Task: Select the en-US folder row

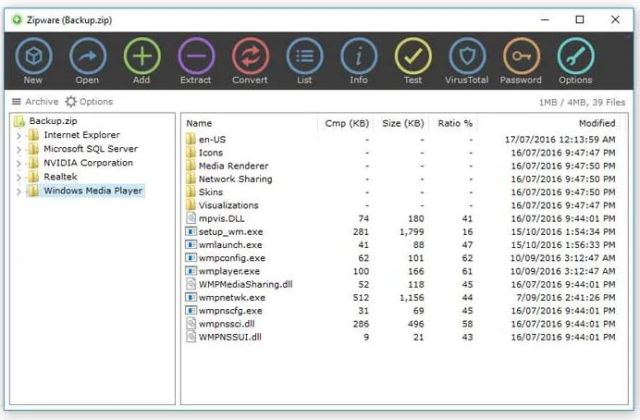Action: pyautogui.click(x=401, y=140)
